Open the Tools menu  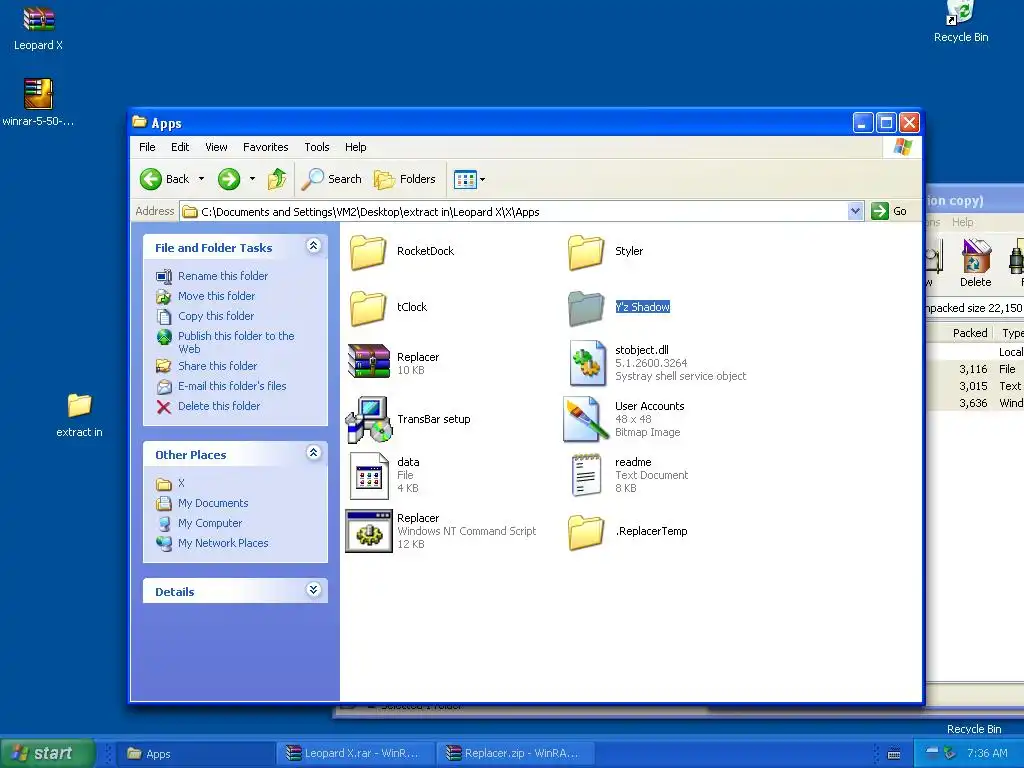(317, 147)
